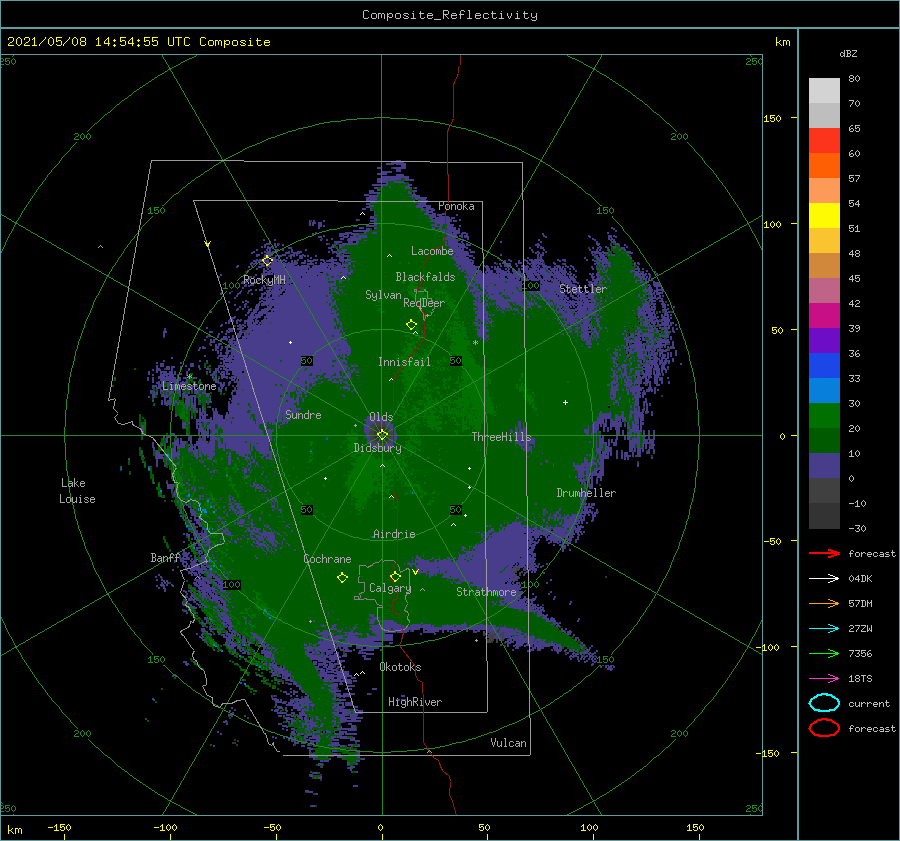This screenshot has width=900, height=841.
Task: Click the ThreeHills label
Action: click(x=502, y=437)
